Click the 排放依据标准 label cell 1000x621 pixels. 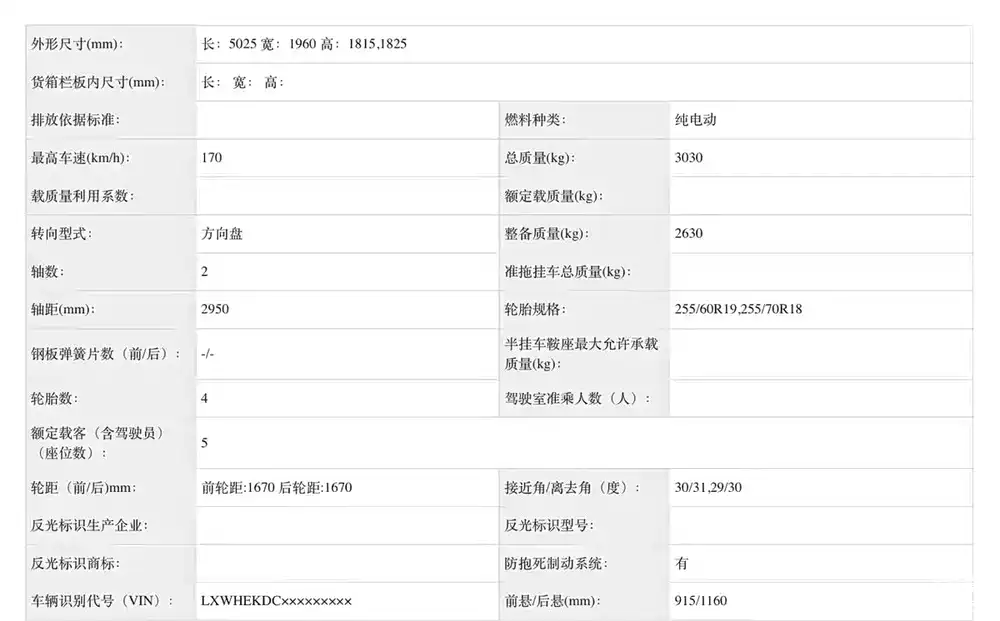(x=76, y=120)
